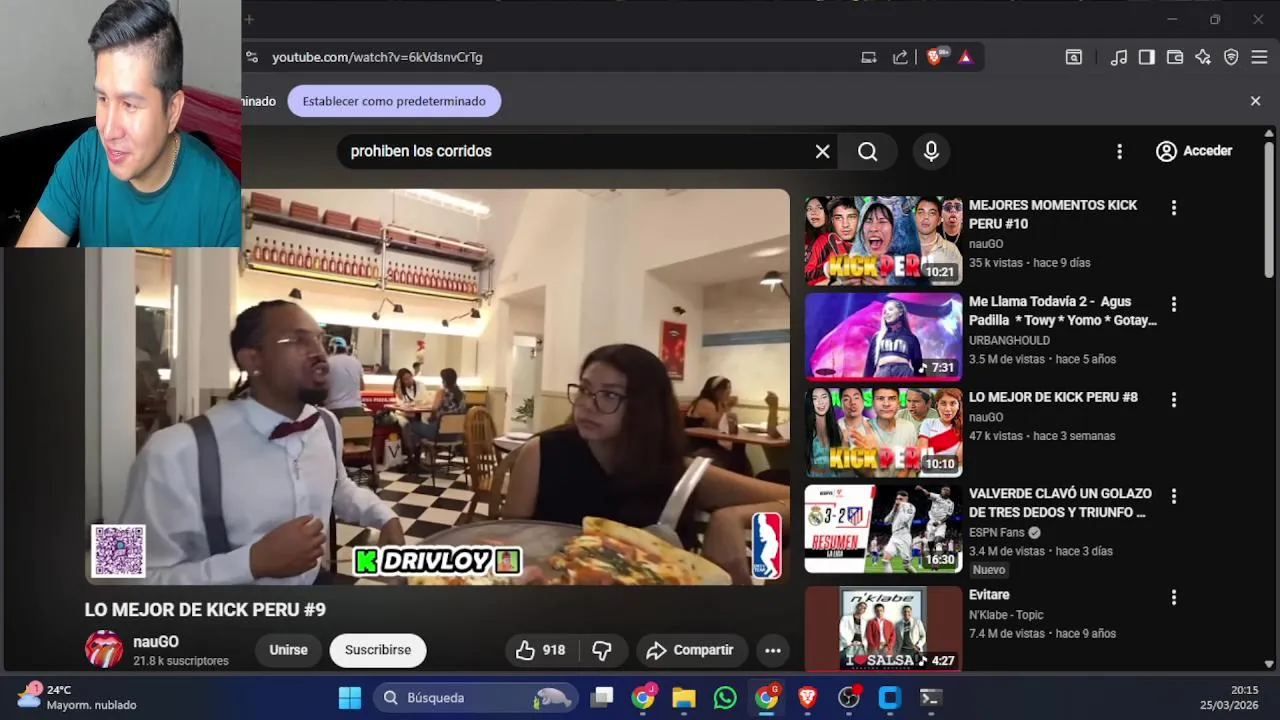Open options for Me Llama Todavía 2
Viewport: 1280px width, 720px height.
1174,304
